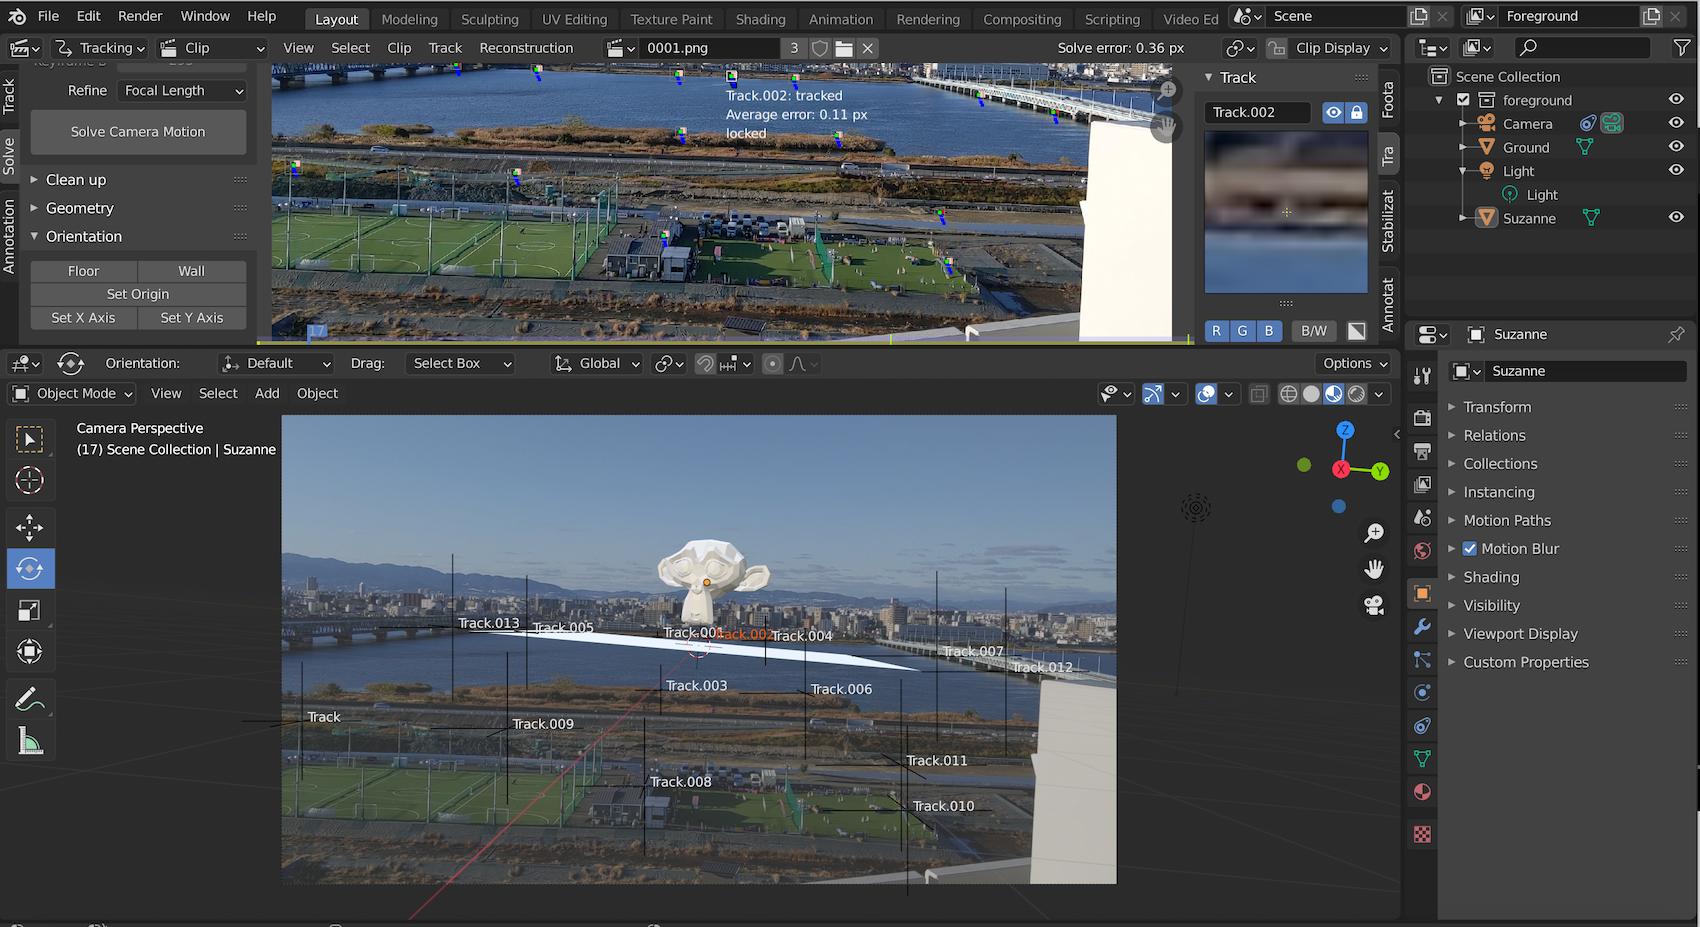Open the Physics properties tab icon

[x=1422, y=693]
